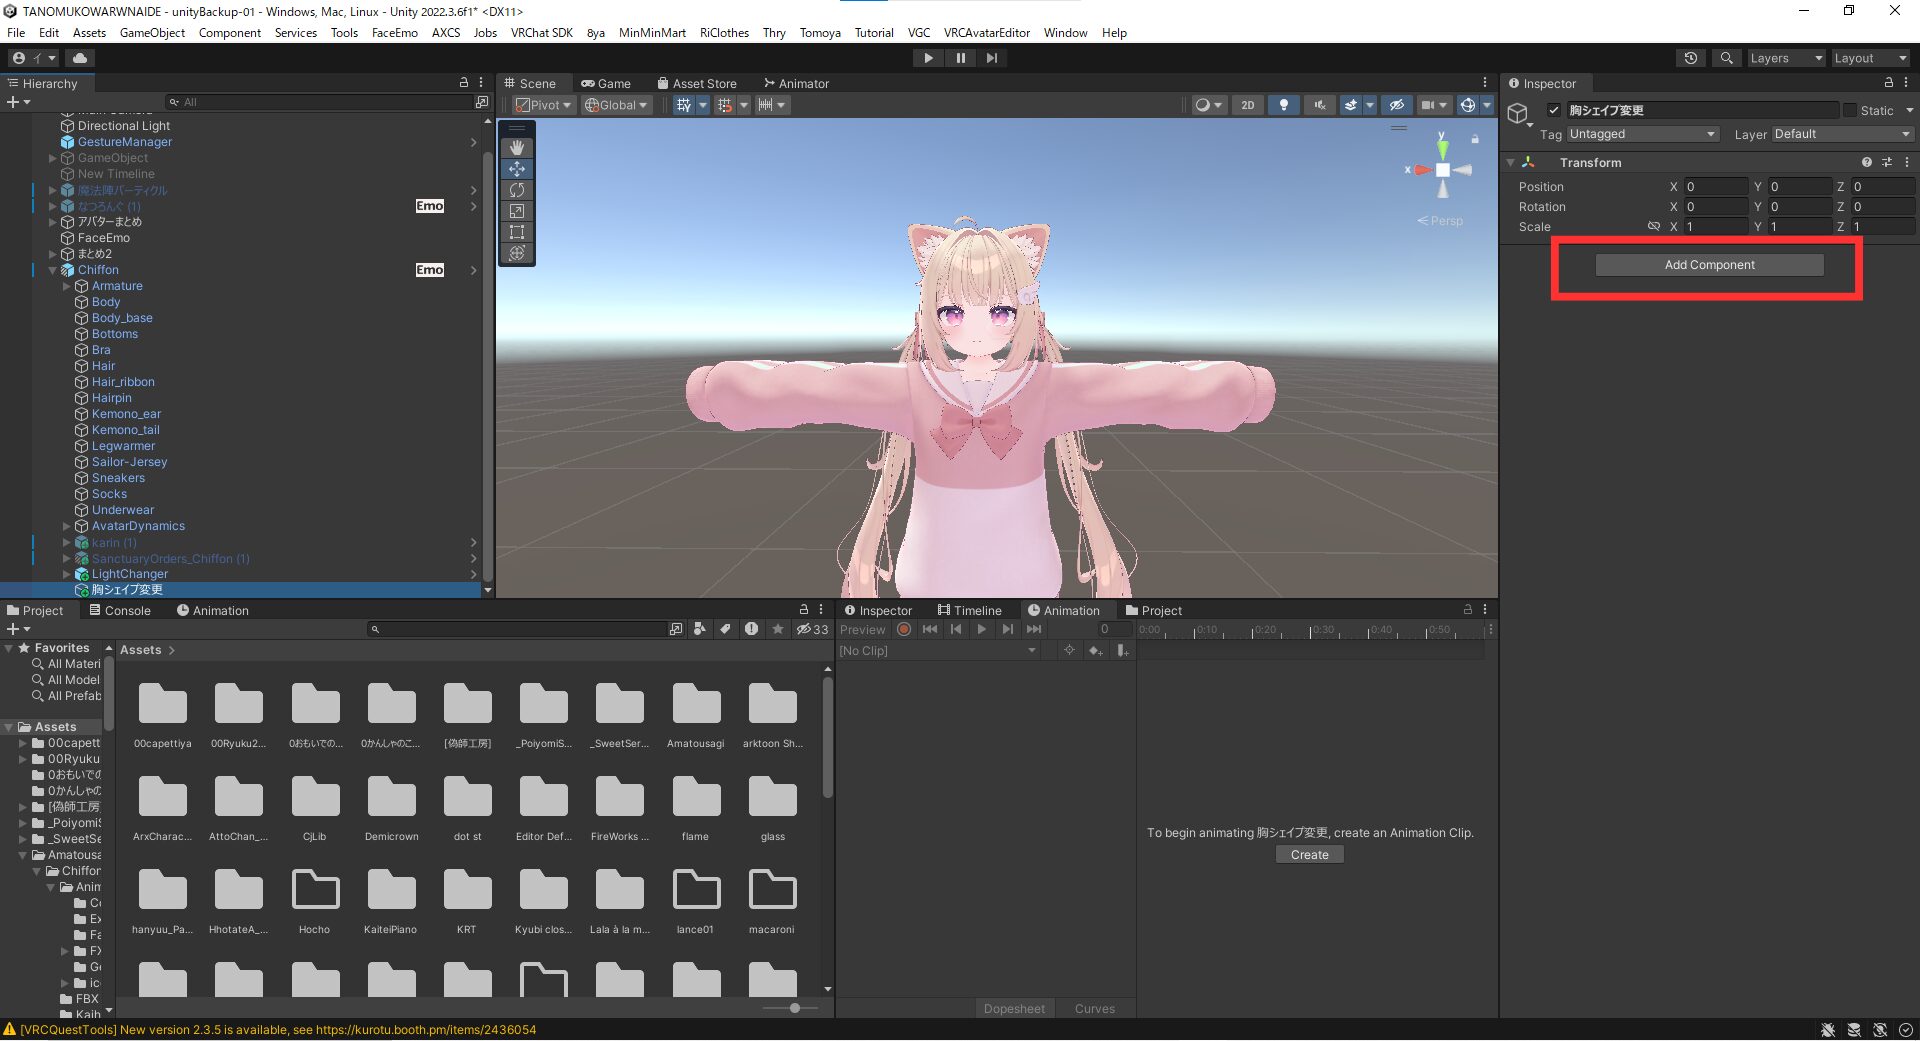Select the Rect transform tool

pos(517,232)
